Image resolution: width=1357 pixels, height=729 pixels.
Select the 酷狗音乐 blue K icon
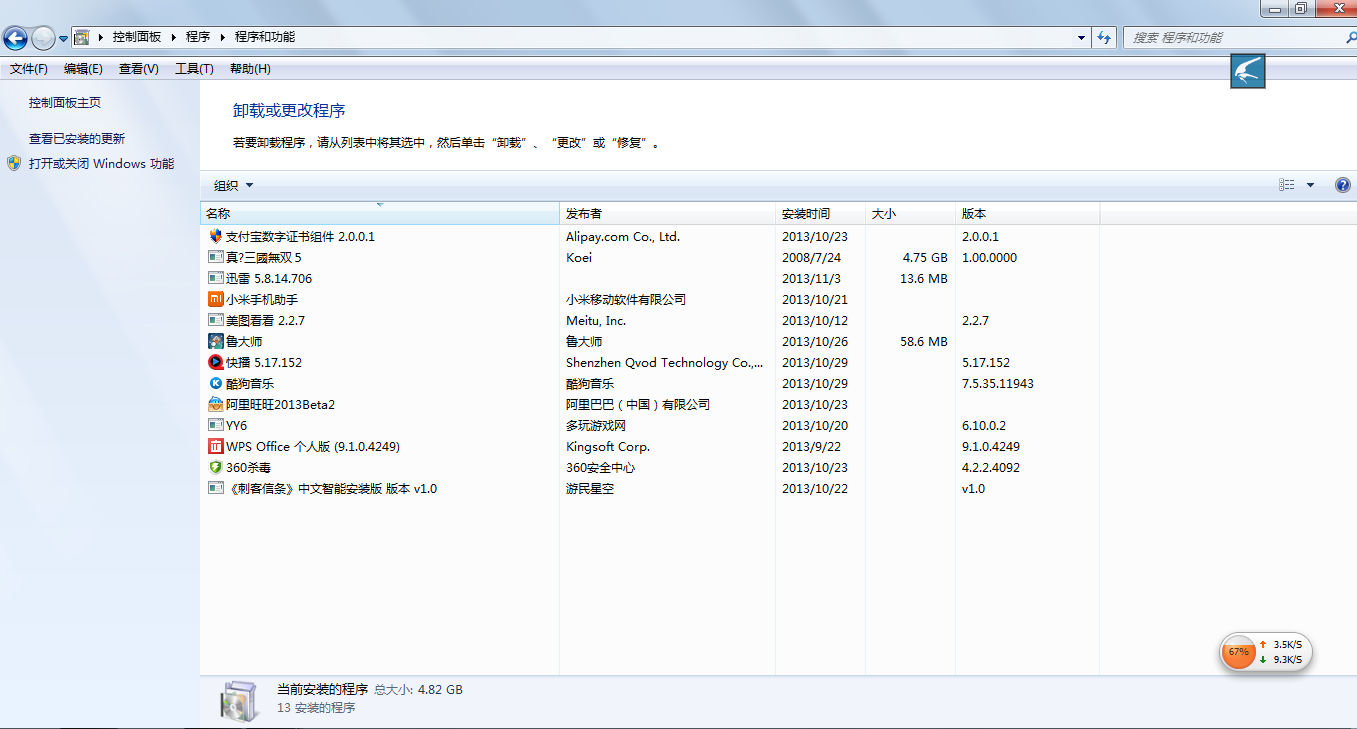pos(215,384)
